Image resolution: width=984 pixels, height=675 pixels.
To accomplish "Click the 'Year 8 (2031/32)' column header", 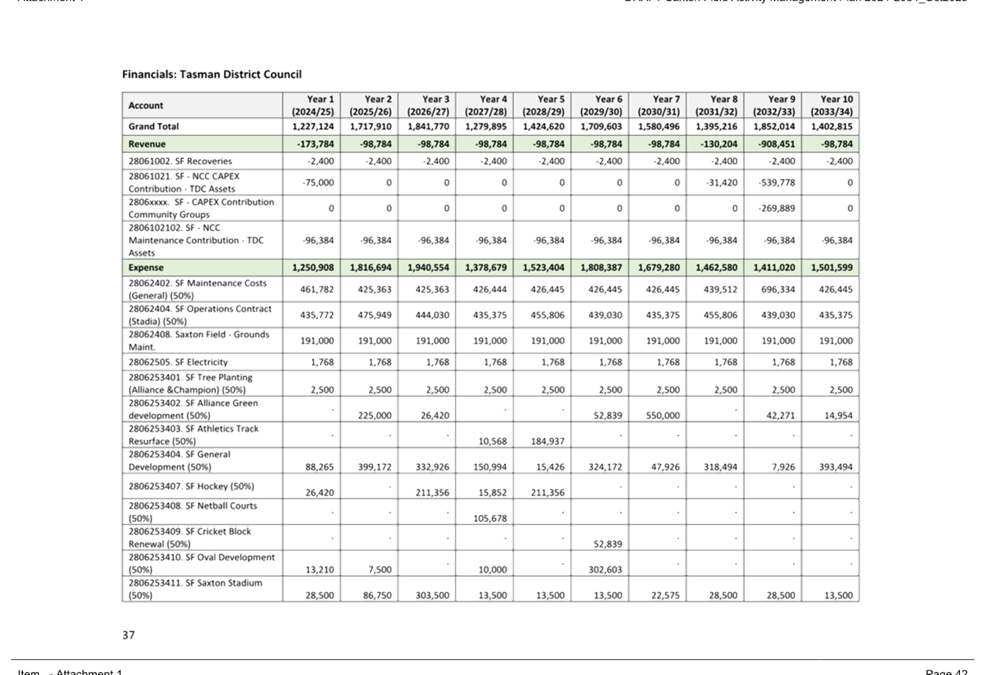I will pyautogui.click(x=717, y=105).
